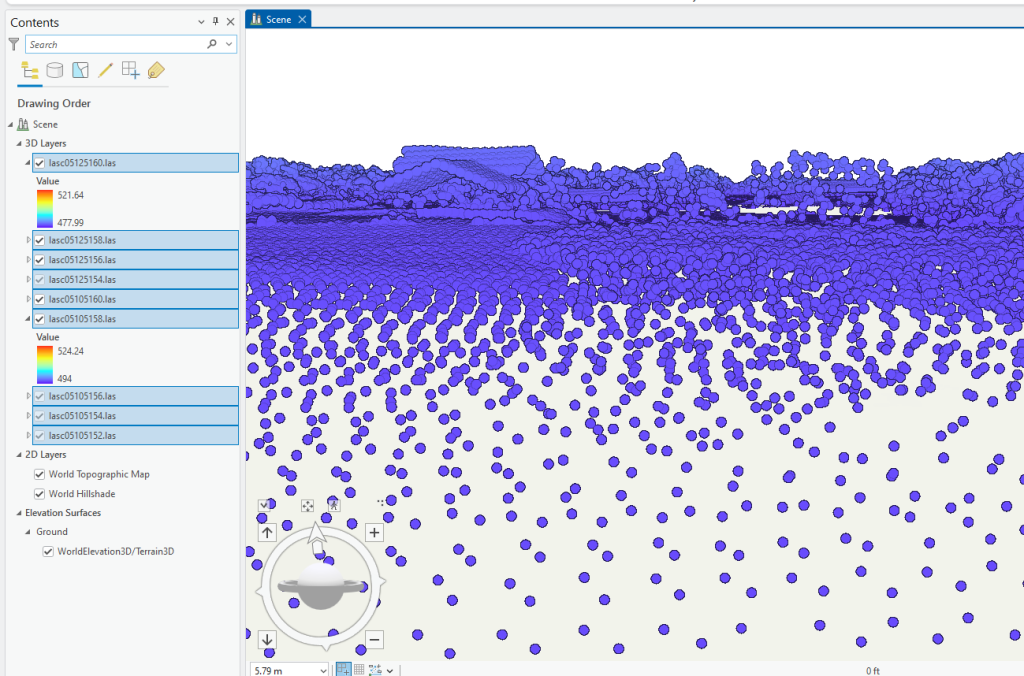Image resolution: width=1024 pixels, height=676 pixels.
Task: Disable WorldElevation3D/Terrain3D surface checkbox
Action: point(48,551)
